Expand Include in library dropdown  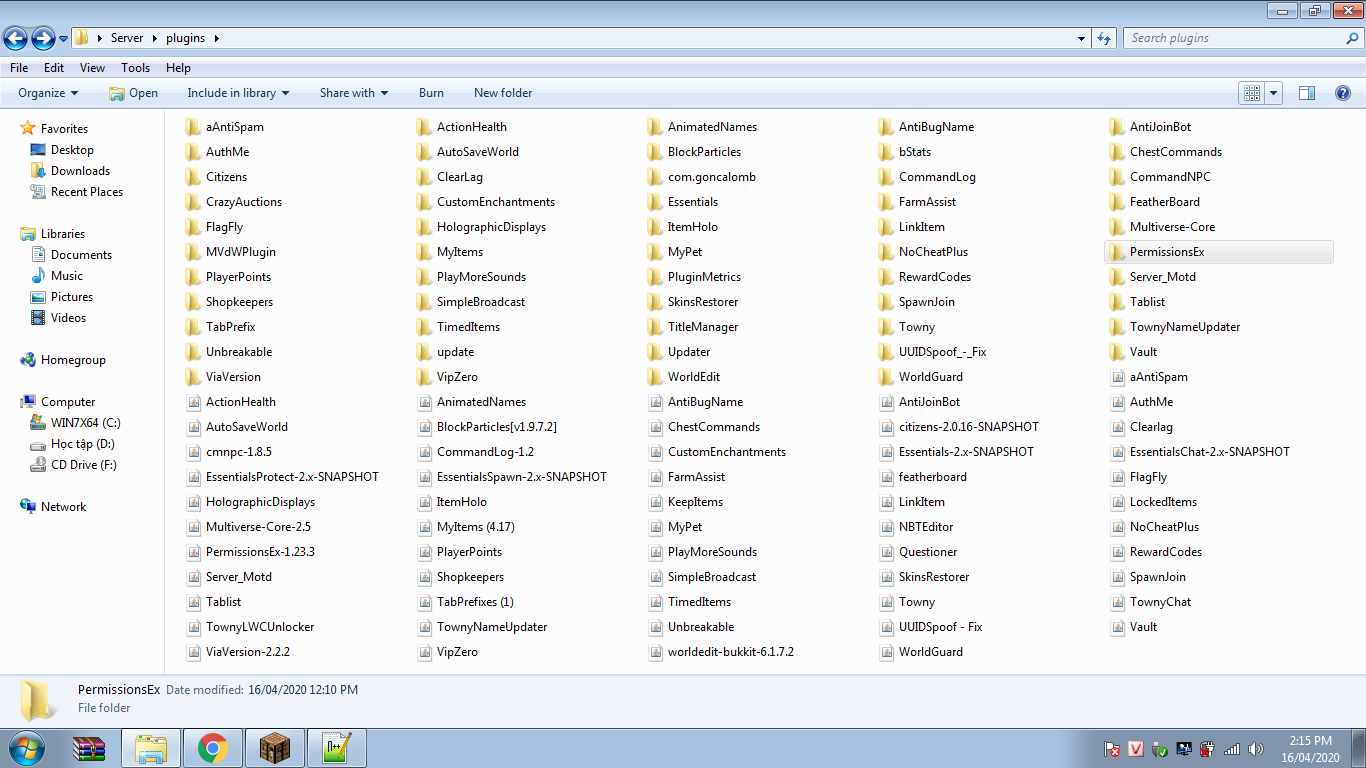click(x=238, y=93)
